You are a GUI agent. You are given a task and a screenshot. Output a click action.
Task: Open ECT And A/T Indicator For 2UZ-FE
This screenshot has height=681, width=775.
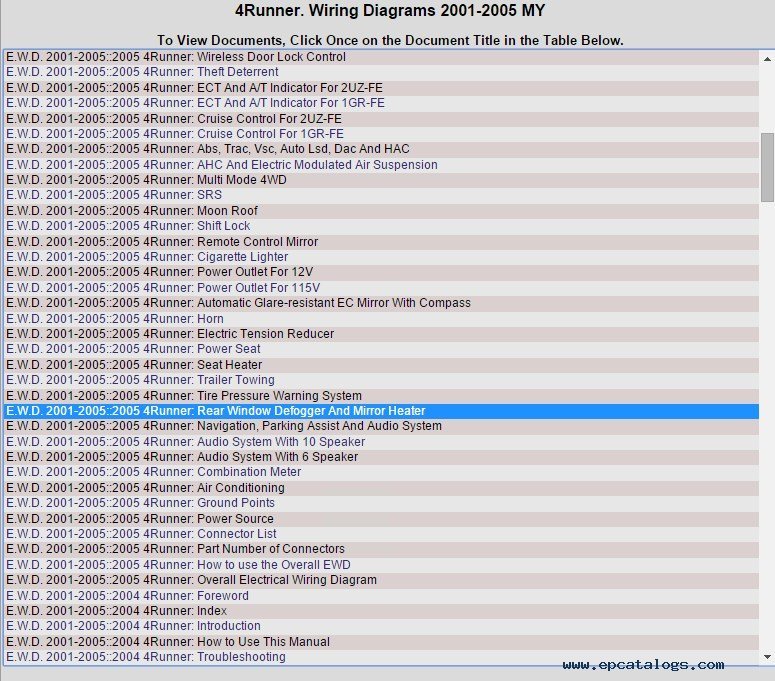point(381,88)
